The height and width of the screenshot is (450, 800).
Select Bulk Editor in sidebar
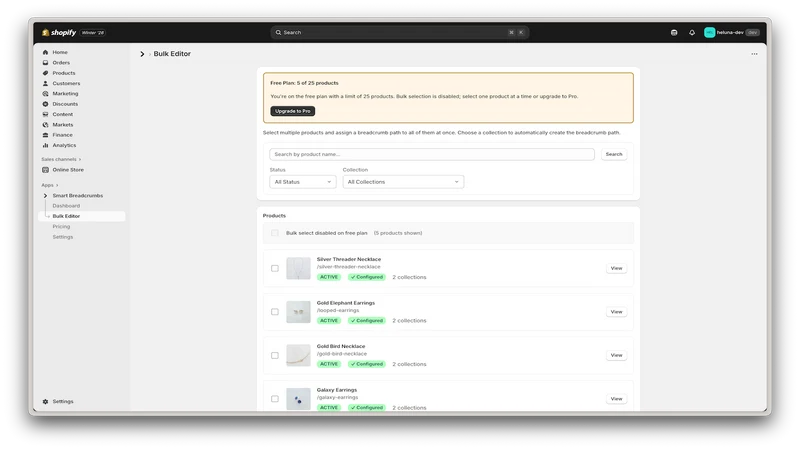(x=82, y=216)
